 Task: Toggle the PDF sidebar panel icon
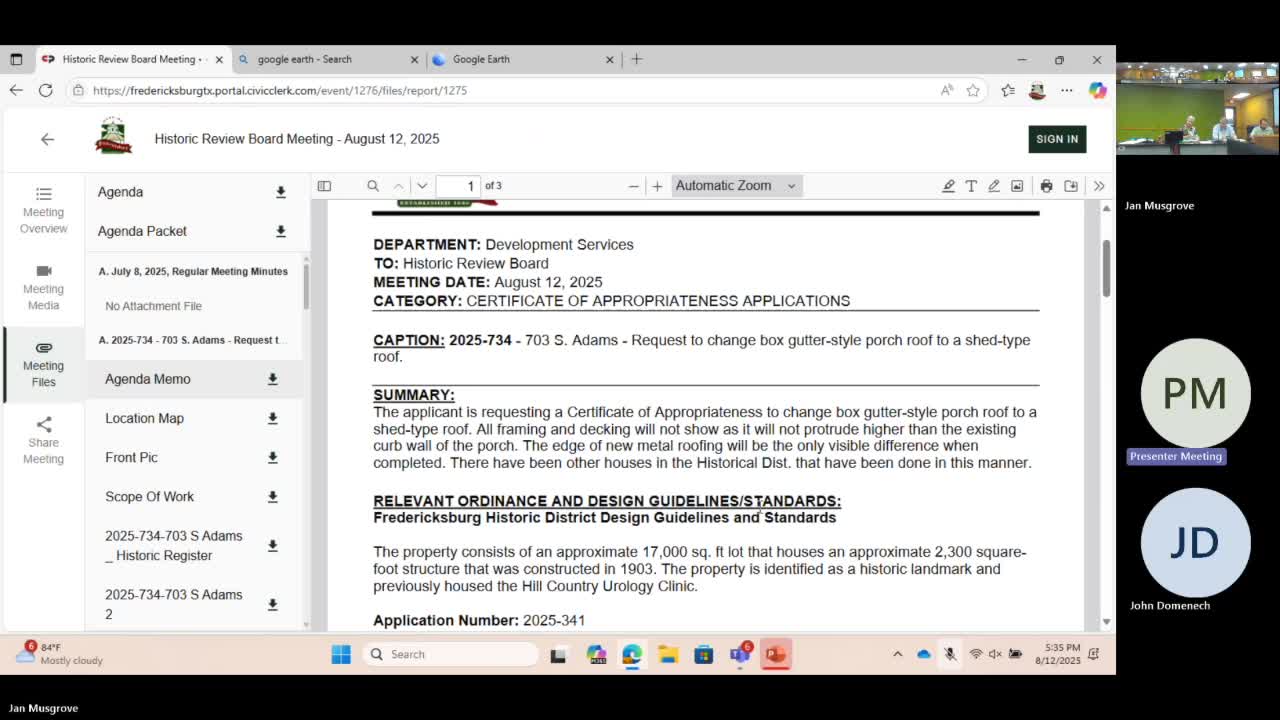point(324,186)
